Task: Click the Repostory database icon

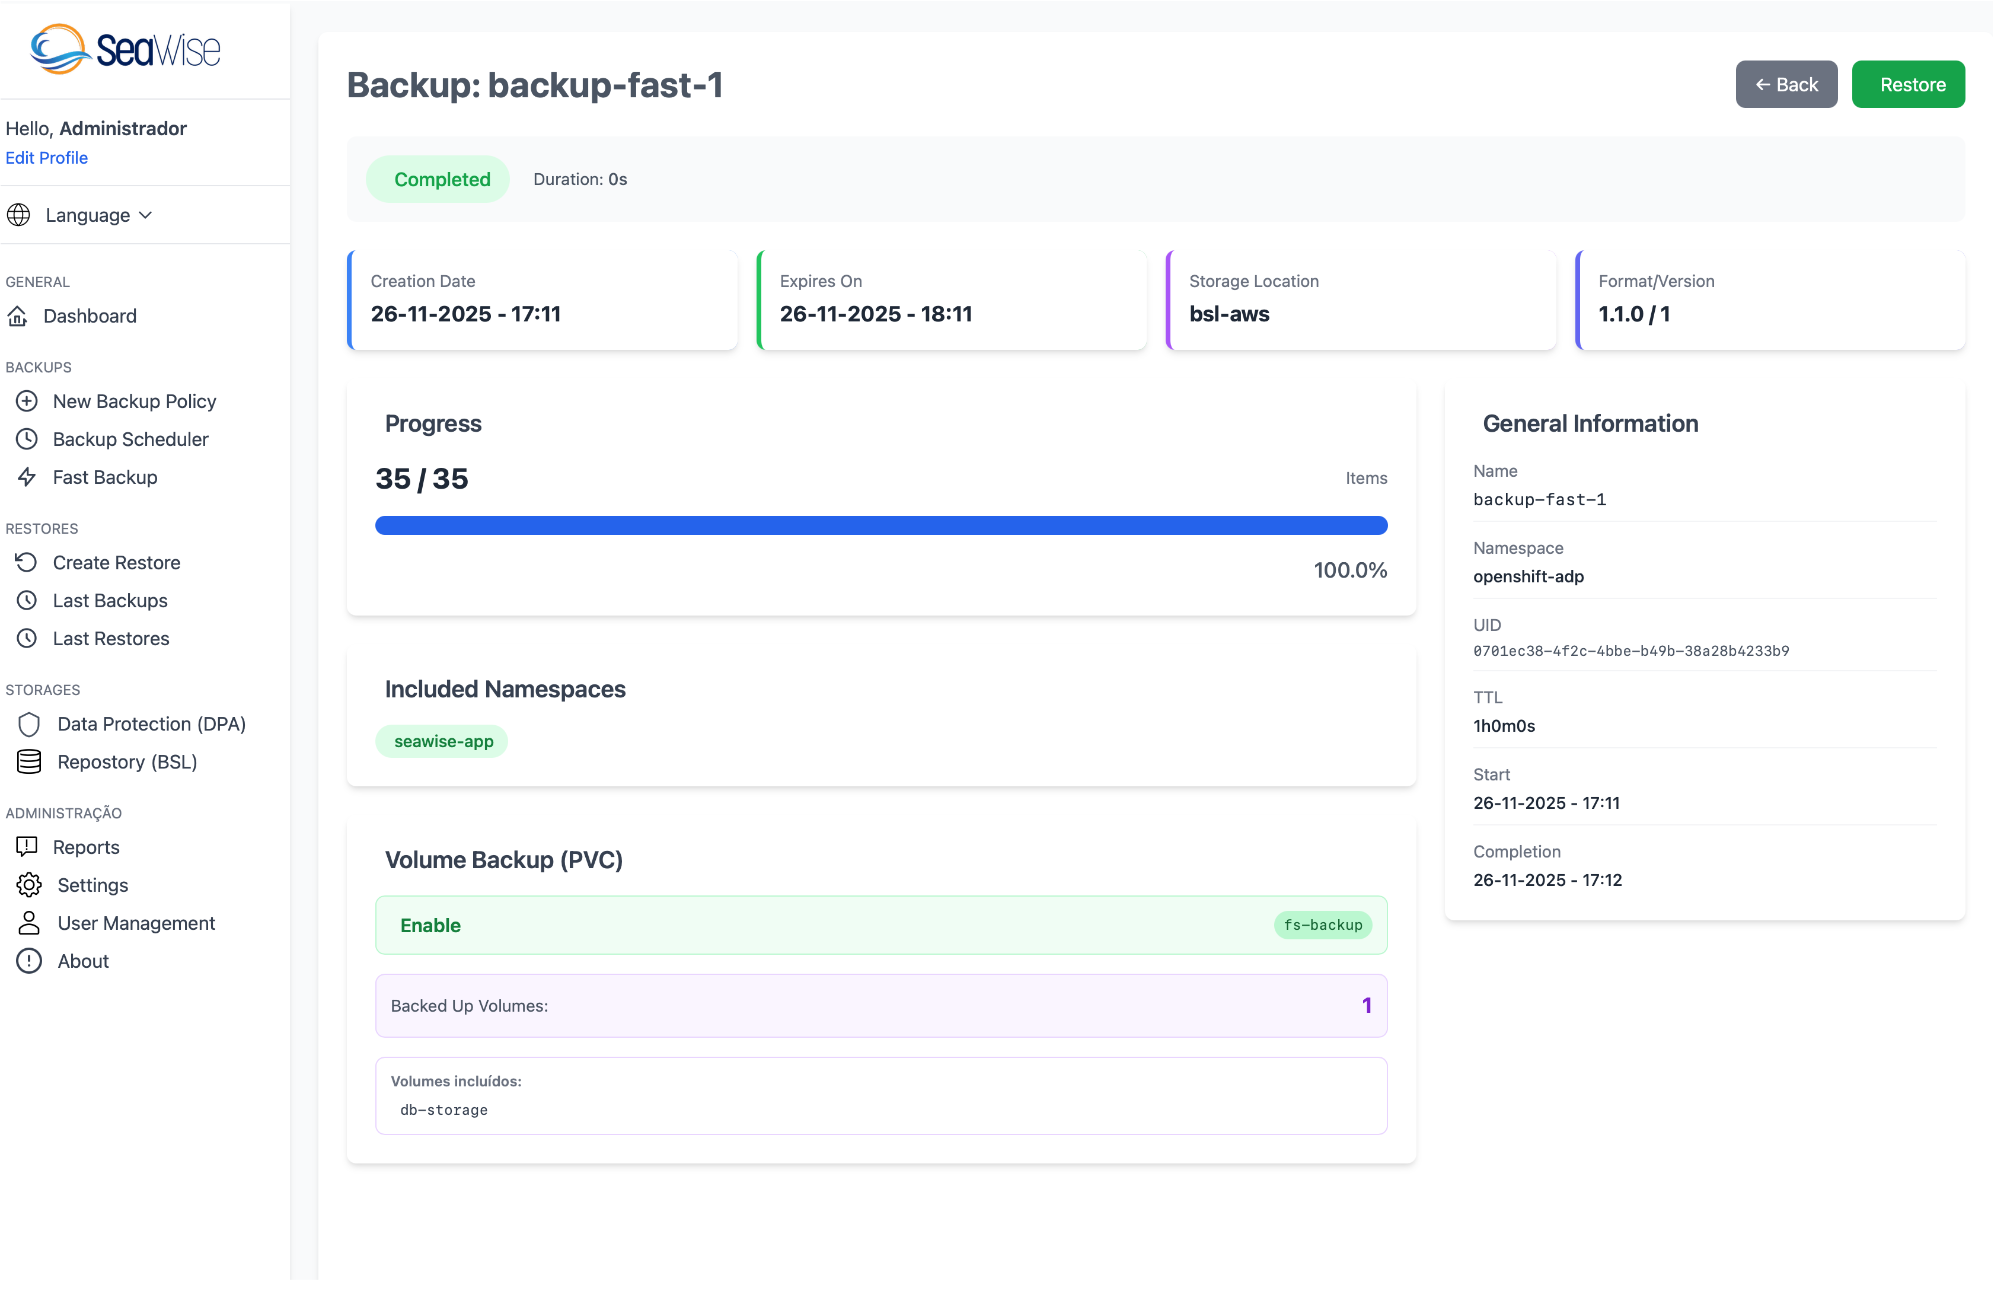Action: click(27, 761)
